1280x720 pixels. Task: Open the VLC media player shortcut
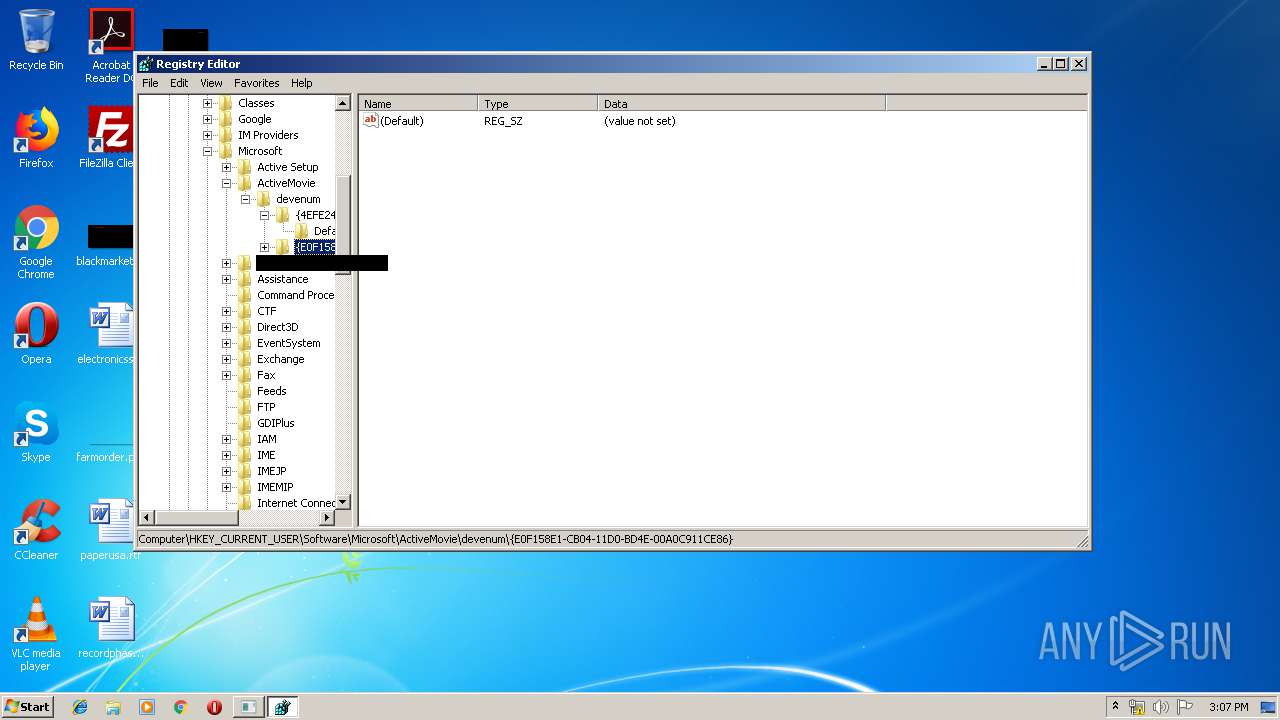(x=36, y=634)
